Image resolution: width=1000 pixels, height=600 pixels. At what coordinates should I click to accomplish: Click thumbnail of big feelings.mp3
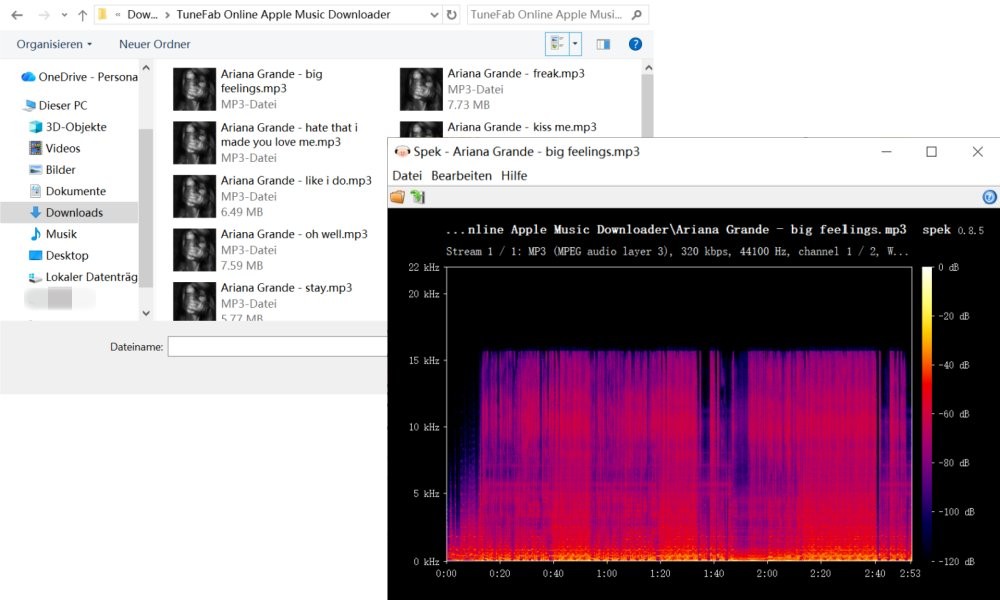pyautogui.click(x=195, y=89)
